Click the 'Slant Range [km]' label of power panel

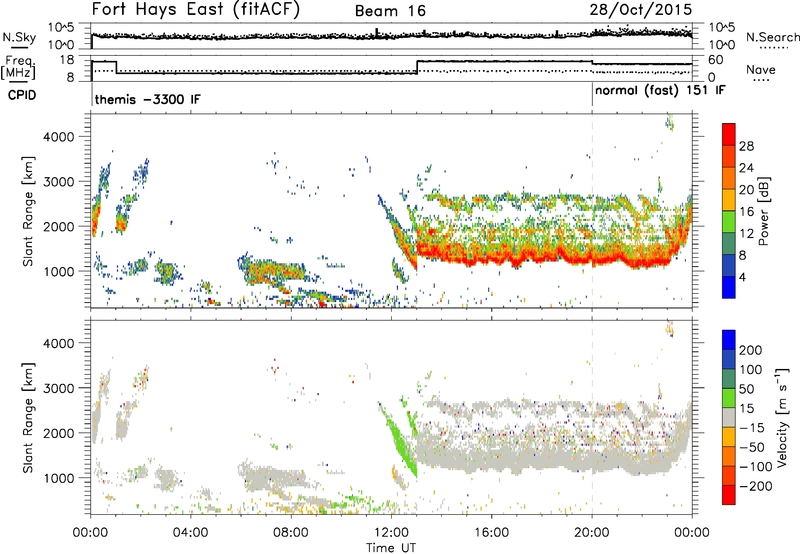point(28,211)
